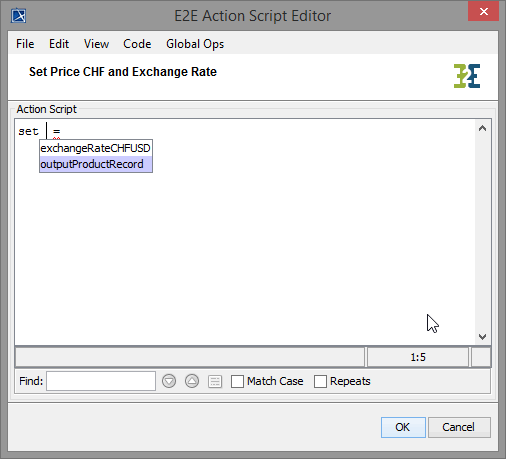Click the 'Set Price CHF and Exchange Rate' heading
This screenshot has height=459, width=506.
(x=123, y=72)
